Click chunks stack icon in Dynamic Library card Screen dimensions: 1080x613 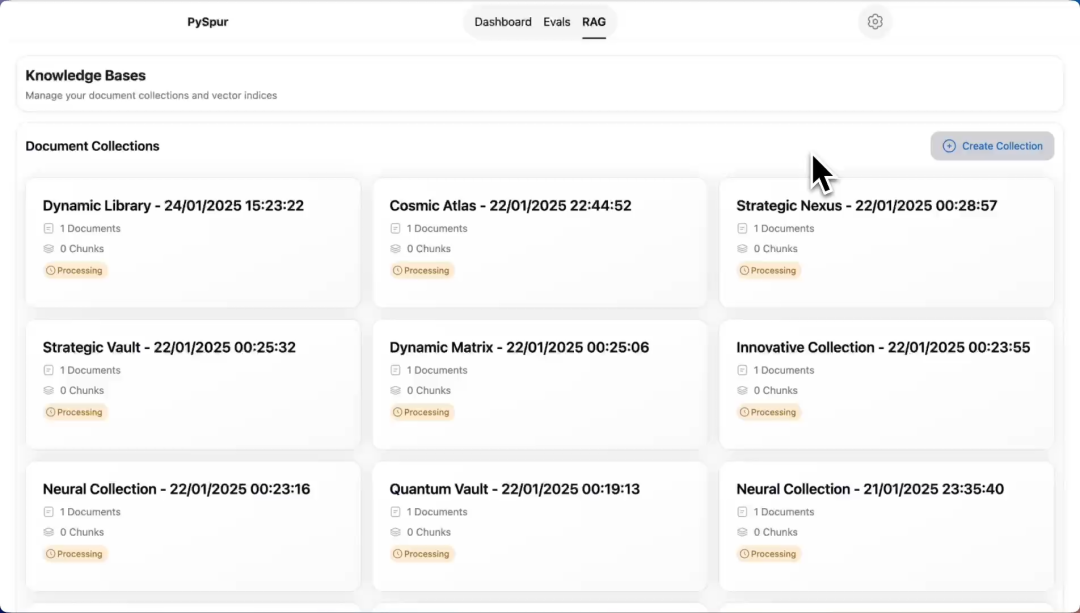pyautogui.click(x=48, y=249)
